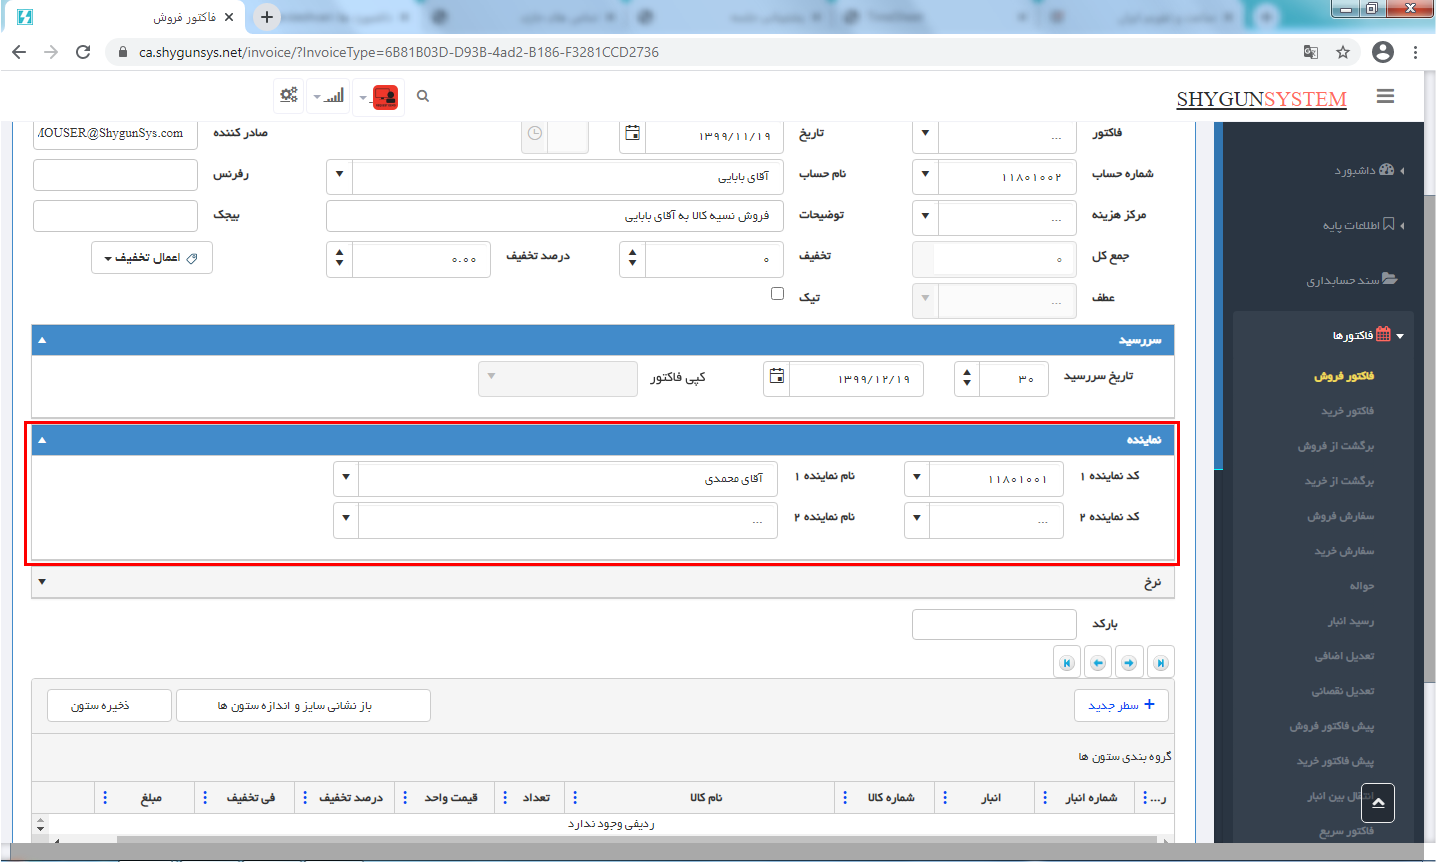Open the کد نماینده ۱ dropdown
This screenshot has width=1436, height=862.
(x=917, y=478)
